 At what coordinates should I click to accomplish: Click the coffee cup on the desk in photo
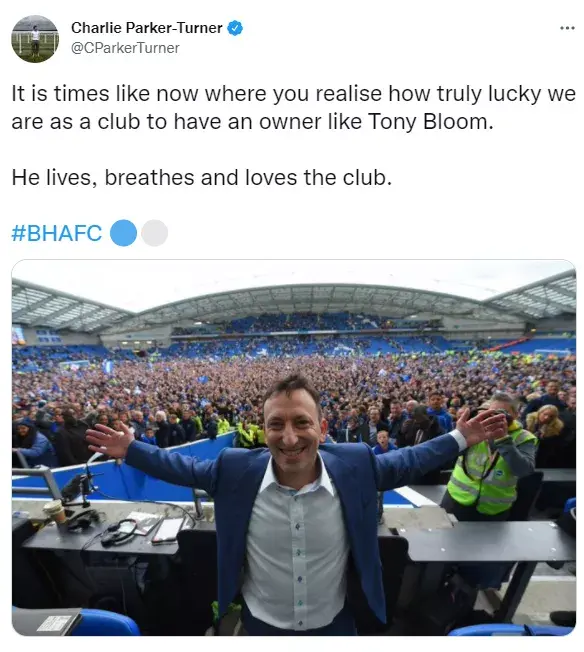coord(54,511)
